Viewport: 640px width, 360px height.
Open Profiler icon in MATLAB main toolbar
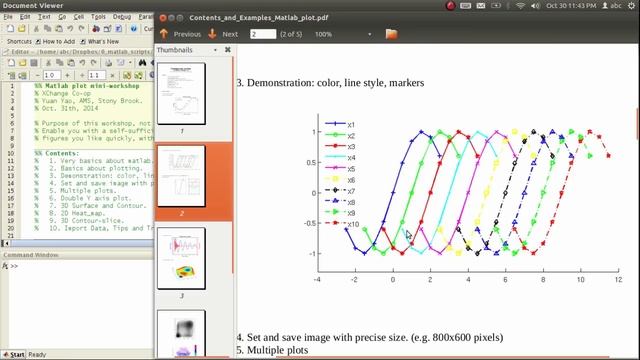pos(118,29)
